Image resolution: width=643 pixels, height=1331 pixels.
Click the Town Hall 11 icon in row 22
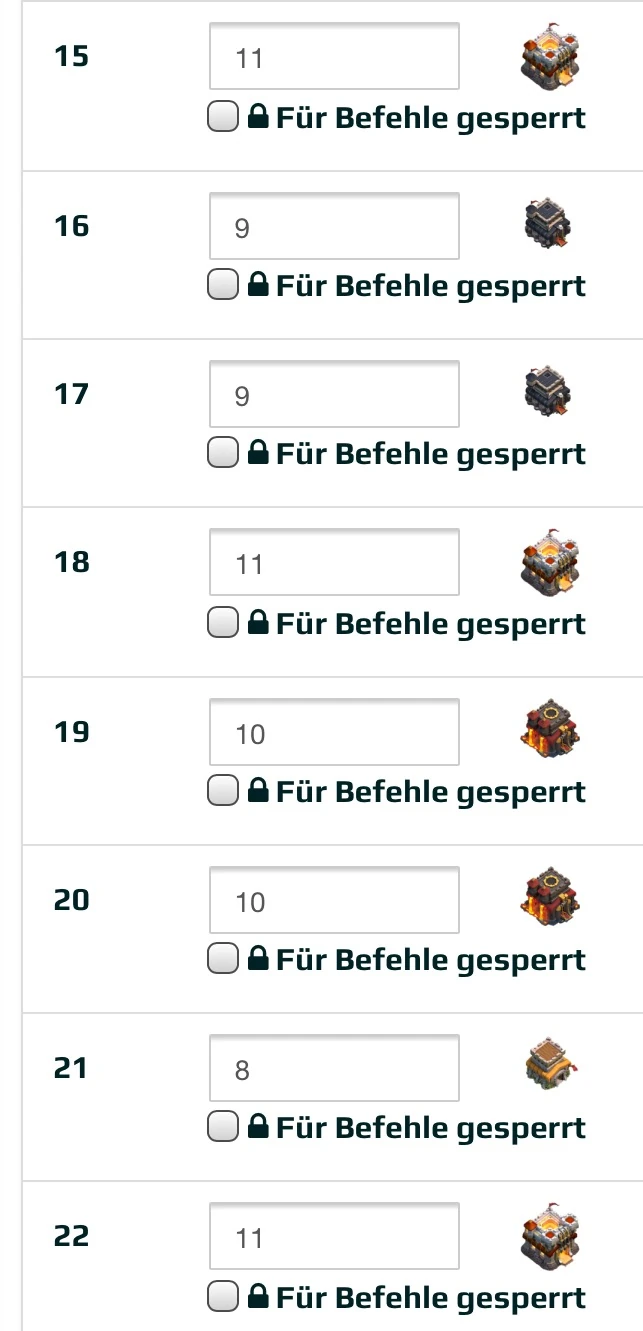tap(549, 1237)
